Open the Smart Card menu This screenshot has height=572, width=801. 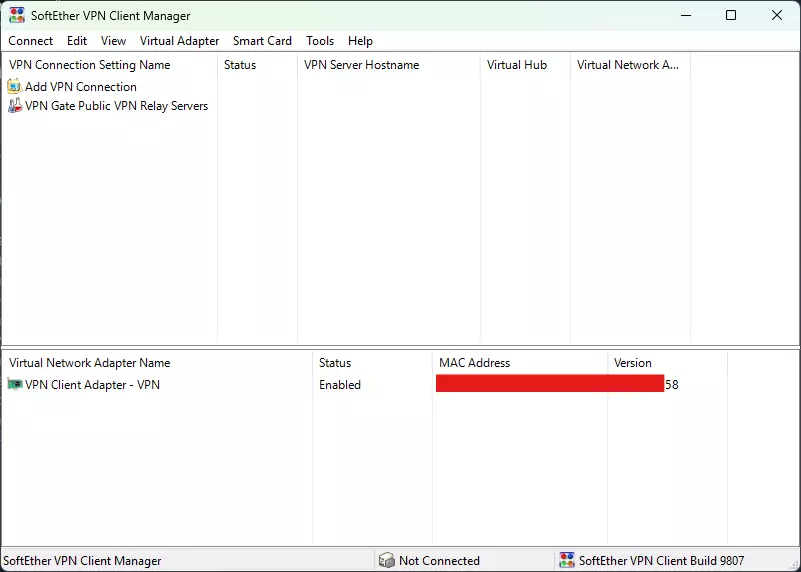(x=262, y=41)
